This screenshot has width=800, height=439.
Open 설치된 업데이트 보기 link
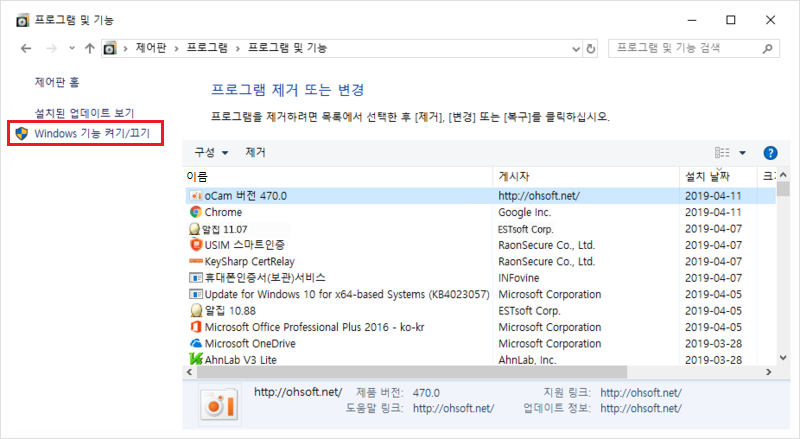click(x=84, y=113)
